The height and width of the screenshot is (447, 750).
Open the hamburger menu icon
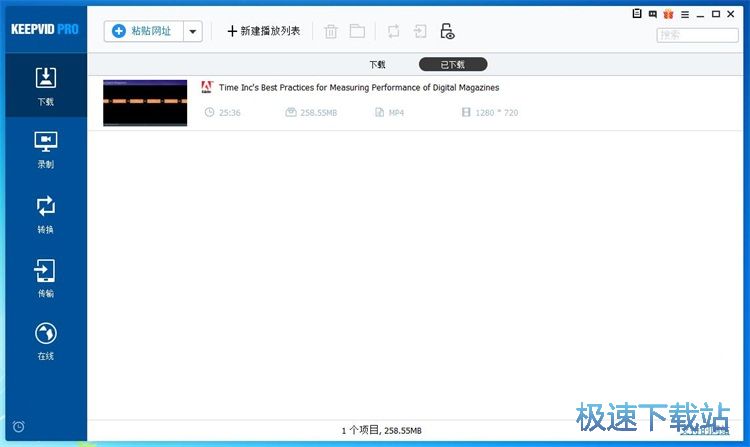pyautogui.click(x=685, y=14)
